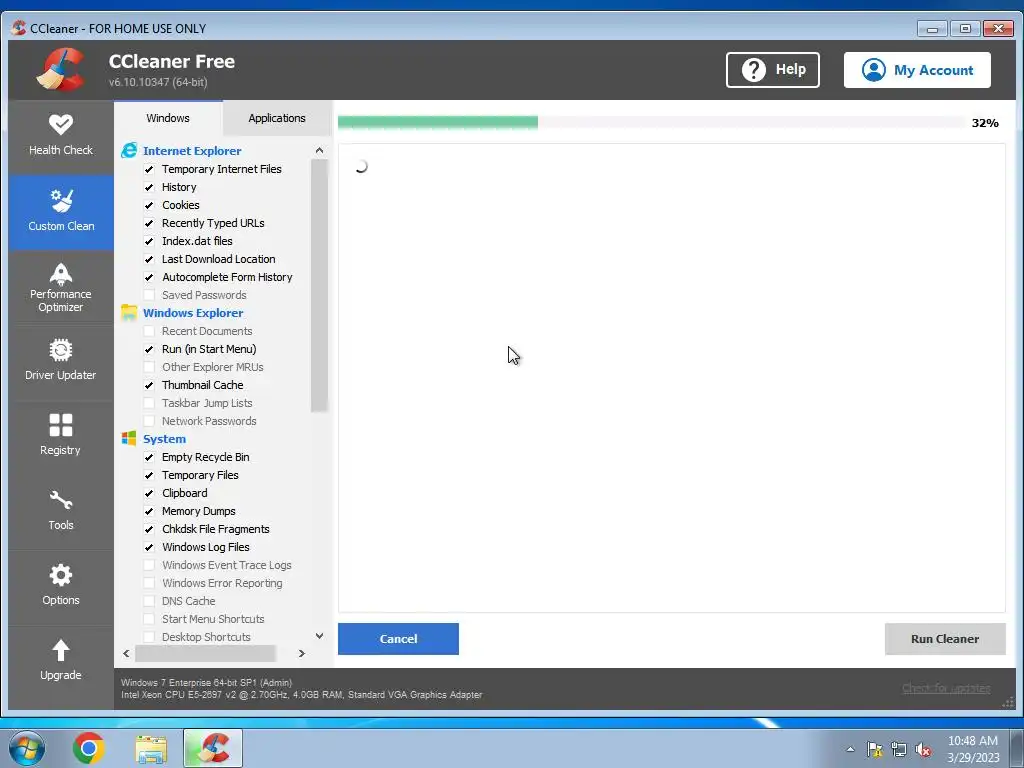
Task: Click the Last Download Location label
Action: [219, 259]
